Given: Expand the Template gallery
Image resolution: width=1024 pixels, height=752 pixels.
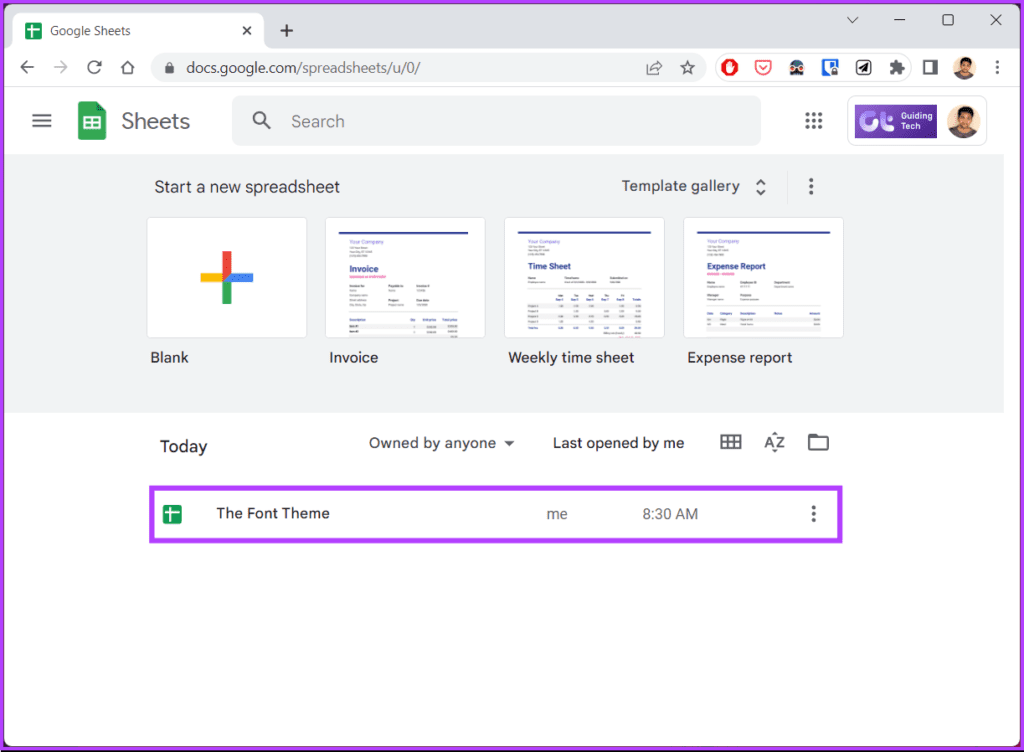Looking at the screenshot, I should tap(694, 187).
